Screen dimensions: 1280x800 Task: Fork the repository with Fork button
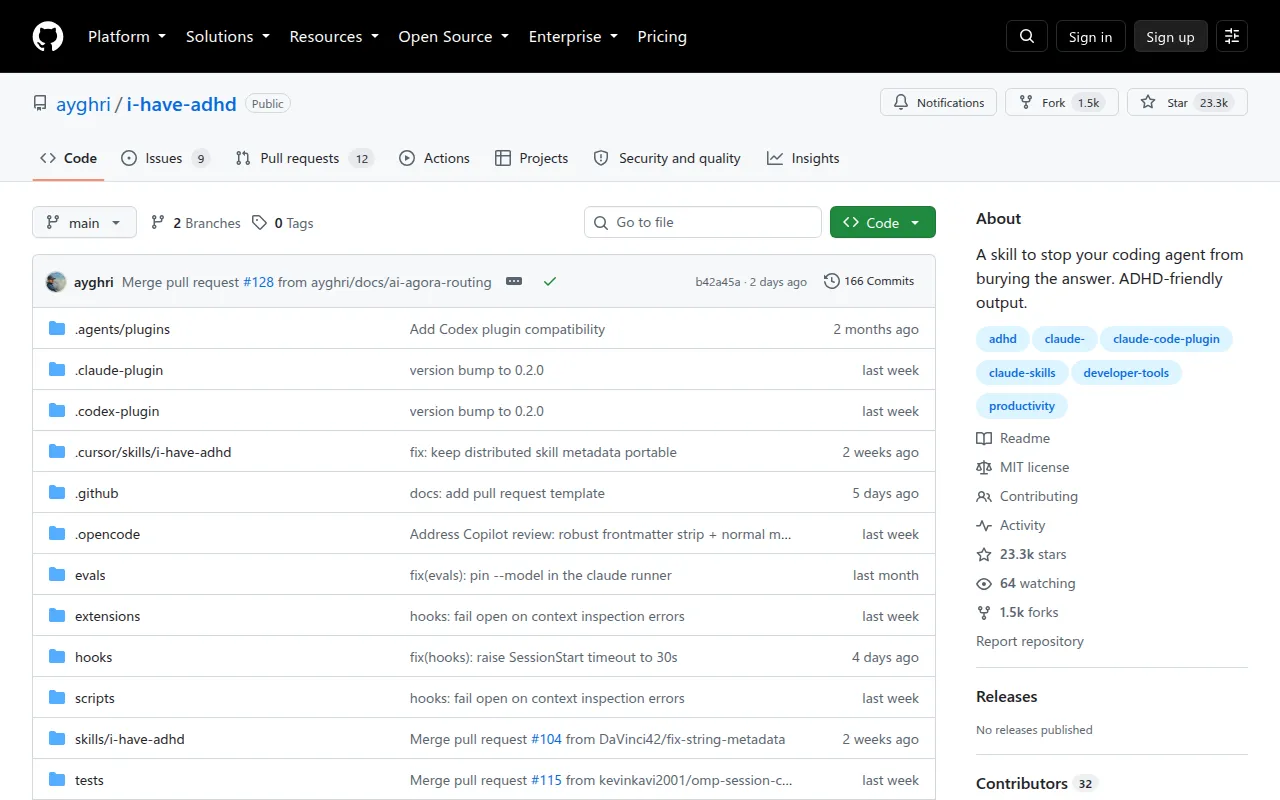[1061, 103]
